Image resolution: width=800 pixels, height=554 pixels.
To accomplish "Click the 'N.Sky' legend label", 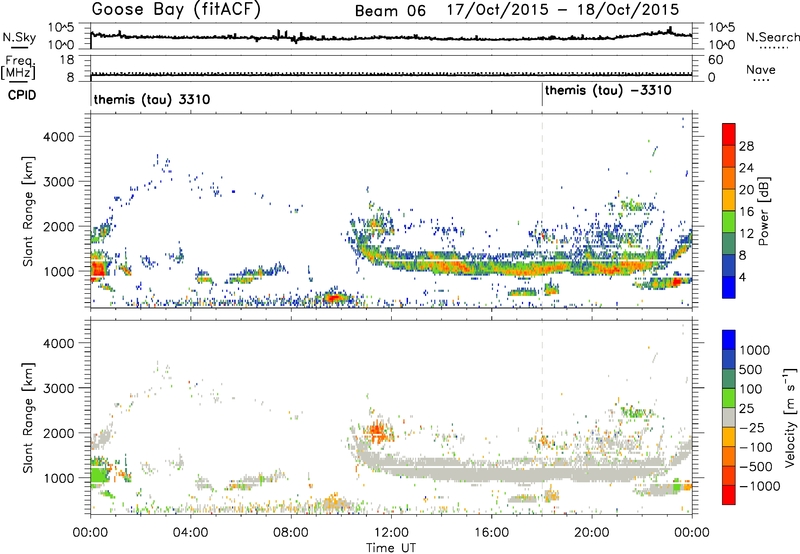I will point(19,37).
